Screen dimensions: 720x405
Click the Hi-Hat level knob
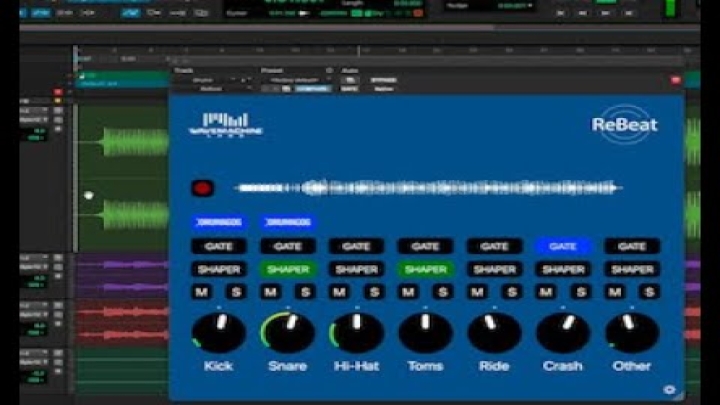pos(356,332)
